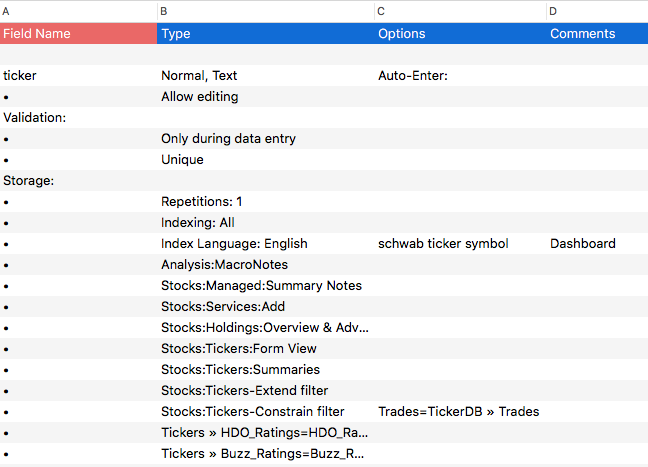
Task: Select the Dashboard comment cell
Action: [x=597, y=244]
